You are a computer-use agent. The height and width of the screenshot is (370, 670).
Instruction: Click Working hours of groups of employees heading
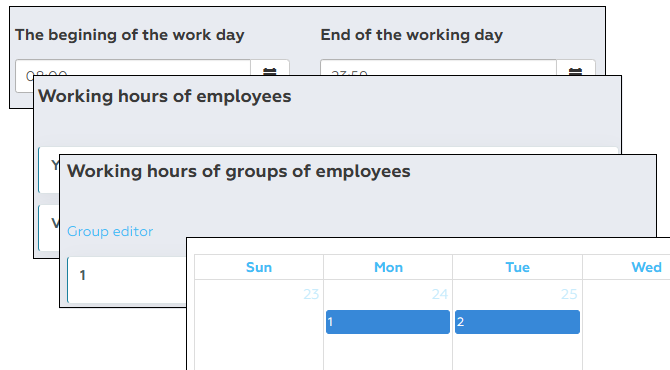click(x=238, y=171)
